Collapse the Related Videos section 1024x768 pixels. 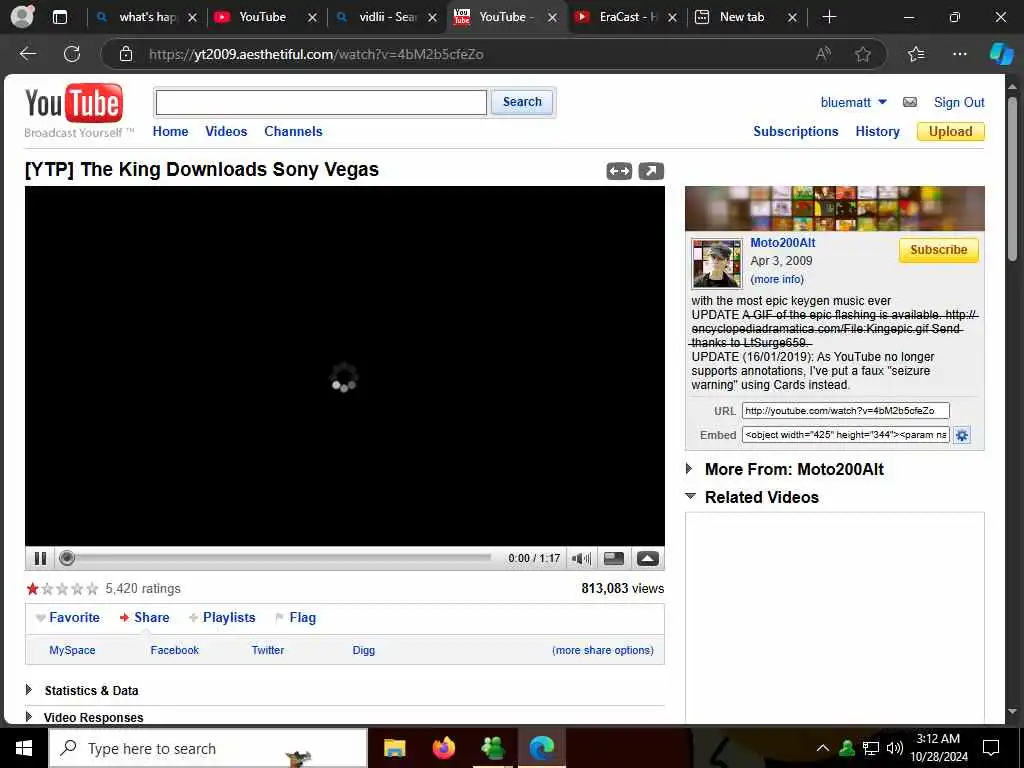click(x=690, y=496)
